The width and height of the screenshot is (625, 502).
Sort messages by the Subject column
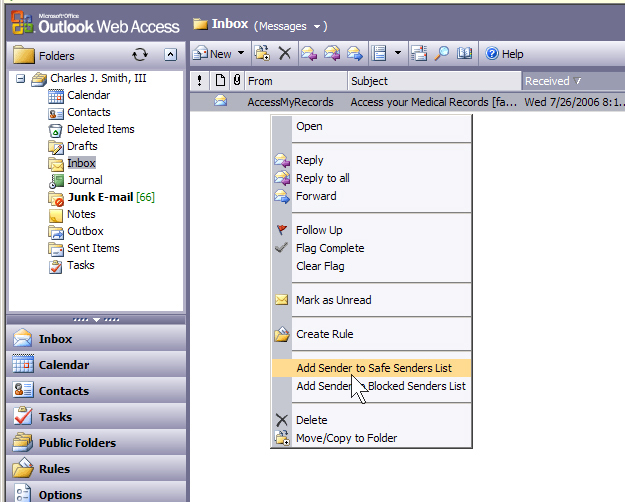point(434,81)
